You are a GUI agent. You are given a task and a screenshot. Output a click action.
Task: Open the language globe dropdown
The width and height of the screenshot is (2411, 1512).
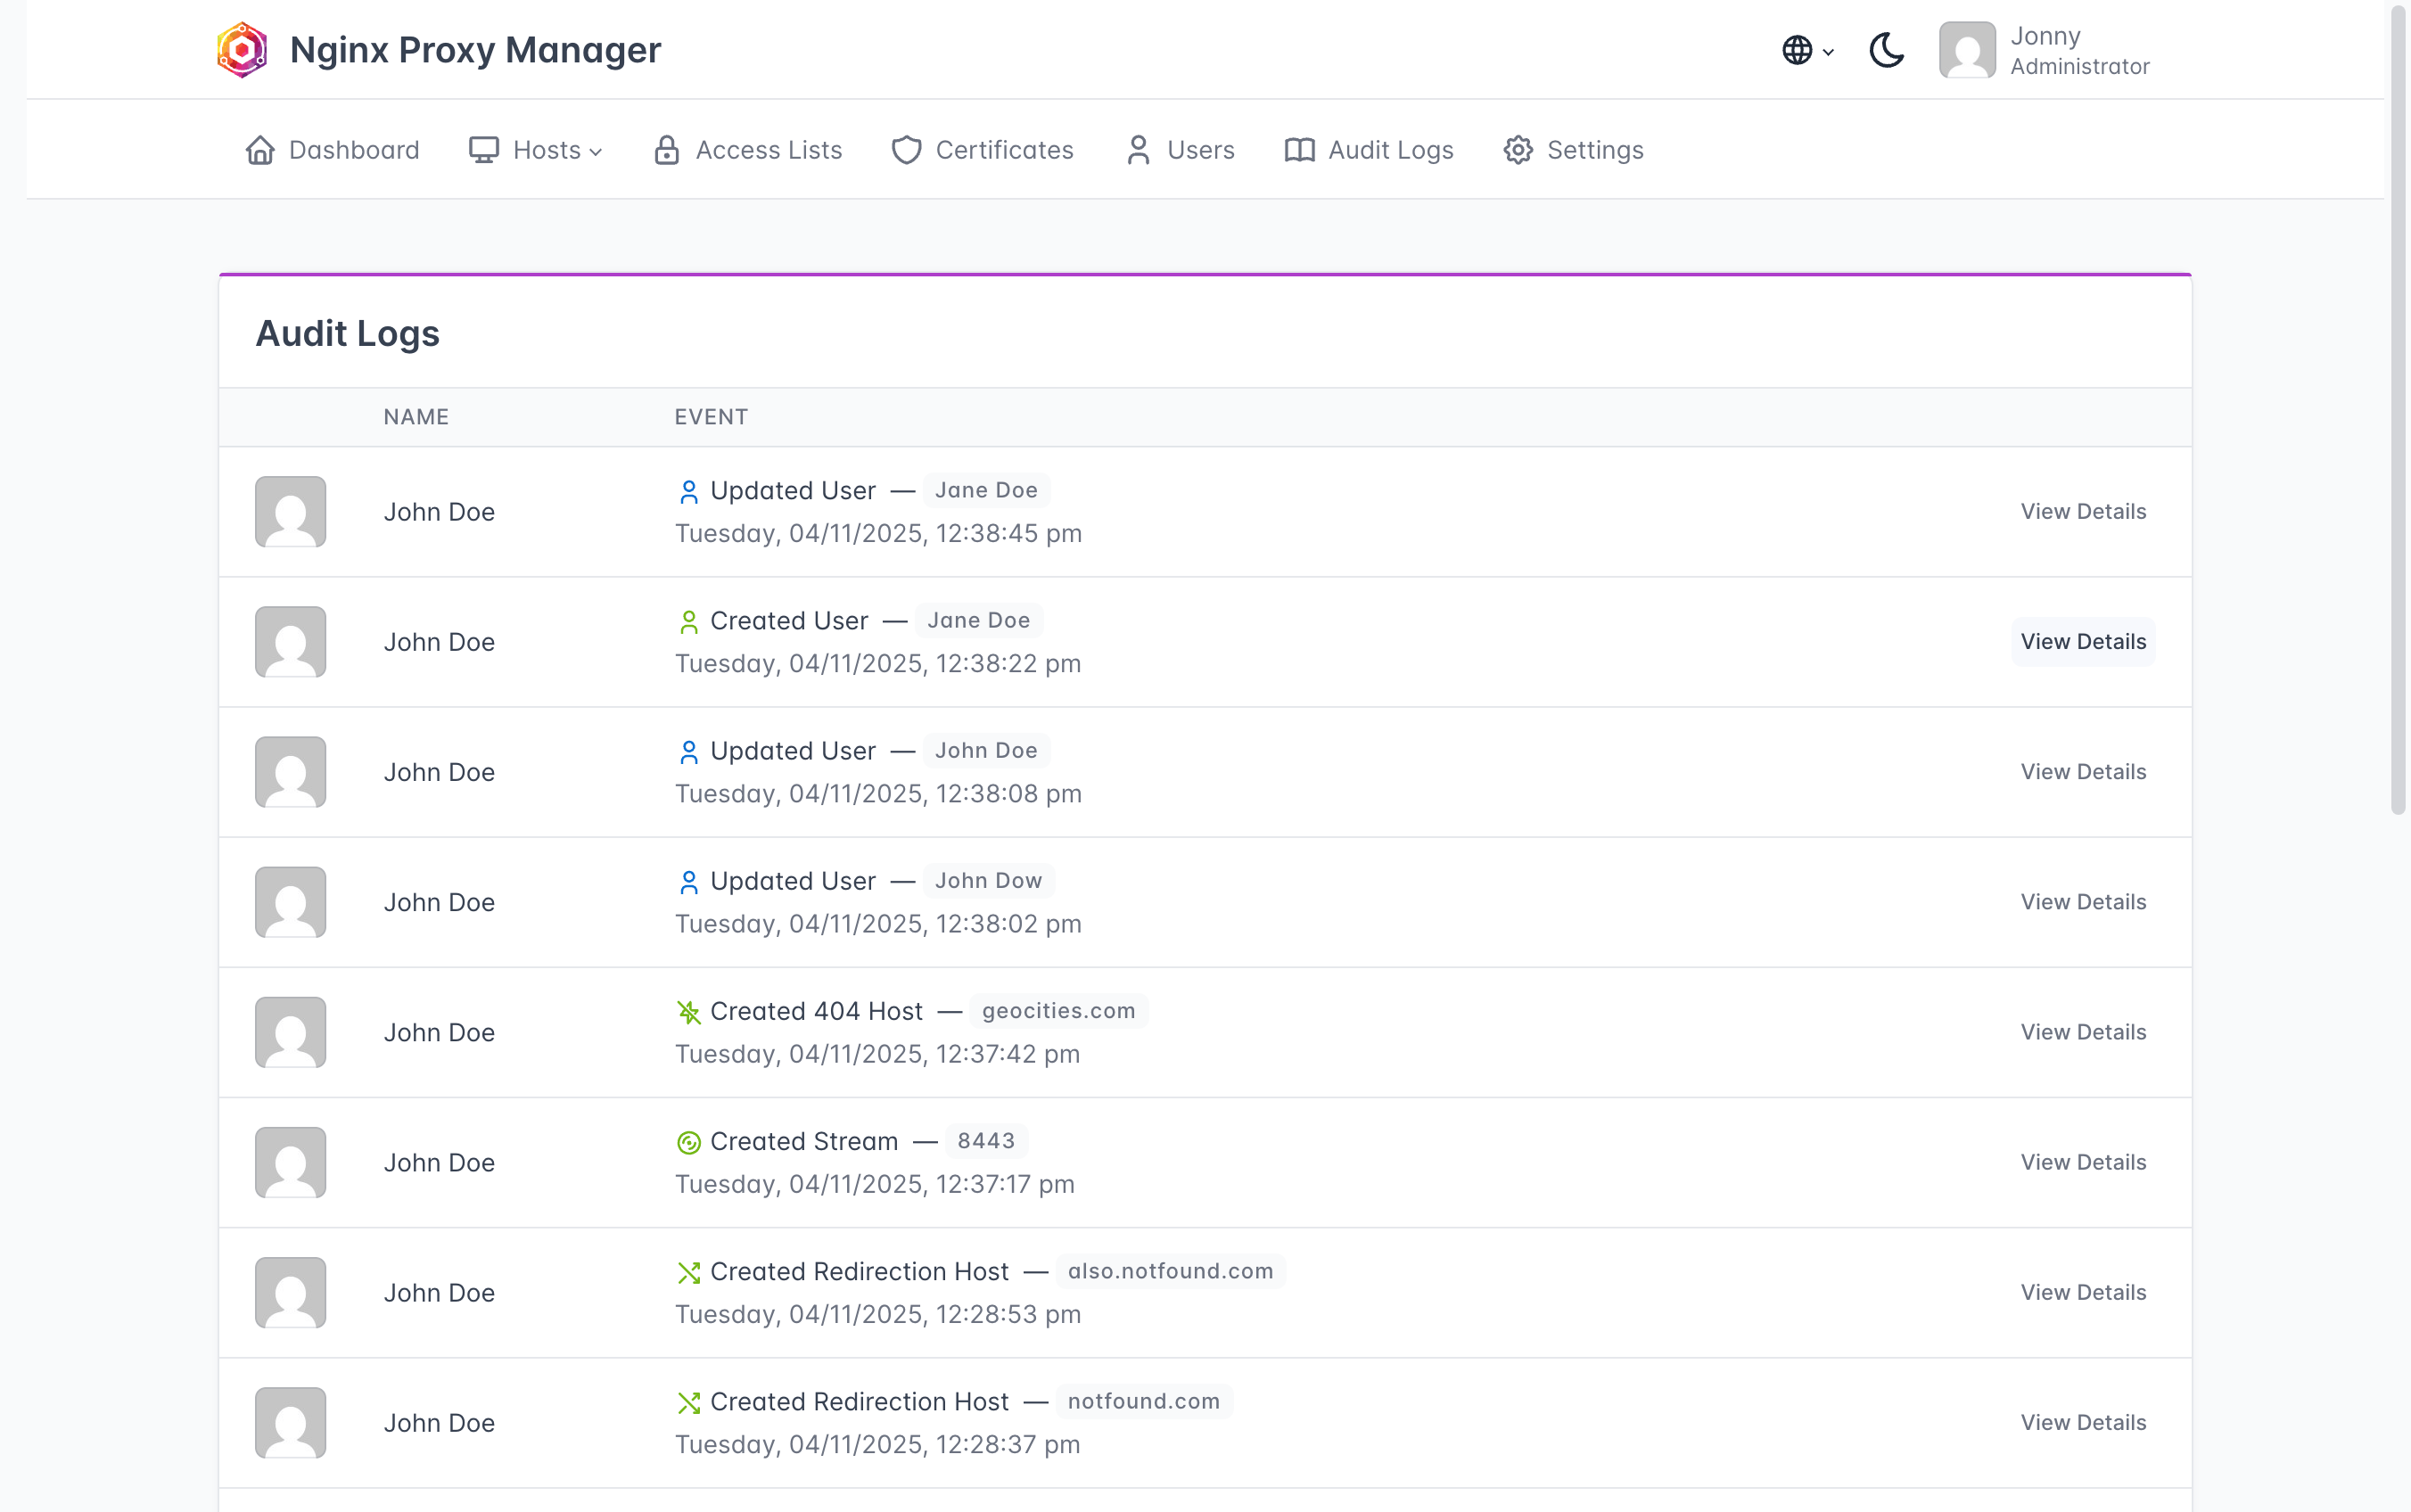(x=1806, y=50)
